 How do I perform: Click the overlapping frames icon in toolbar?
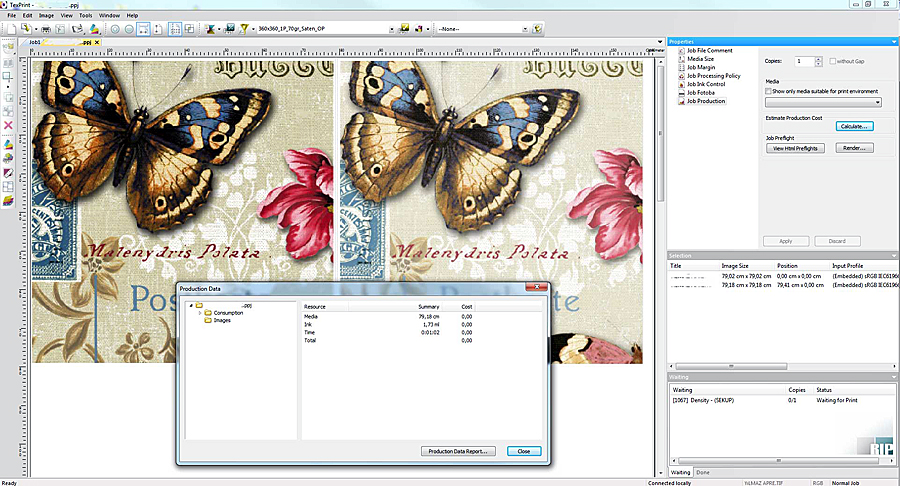189,29
